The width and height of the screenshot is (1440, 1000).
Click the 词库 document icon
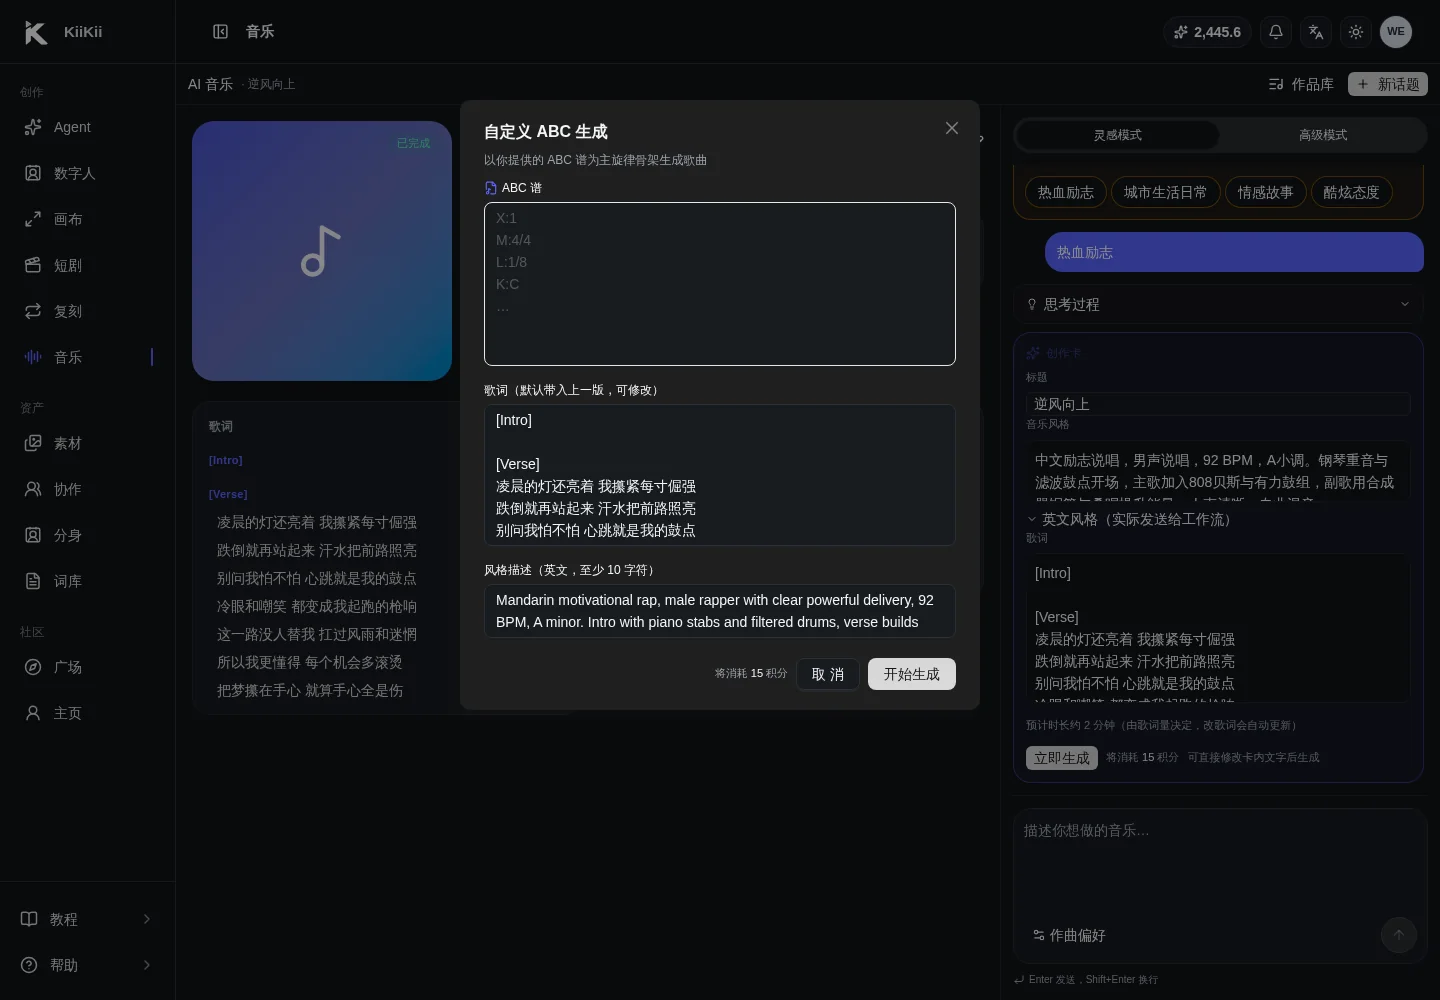click(33, 581)
